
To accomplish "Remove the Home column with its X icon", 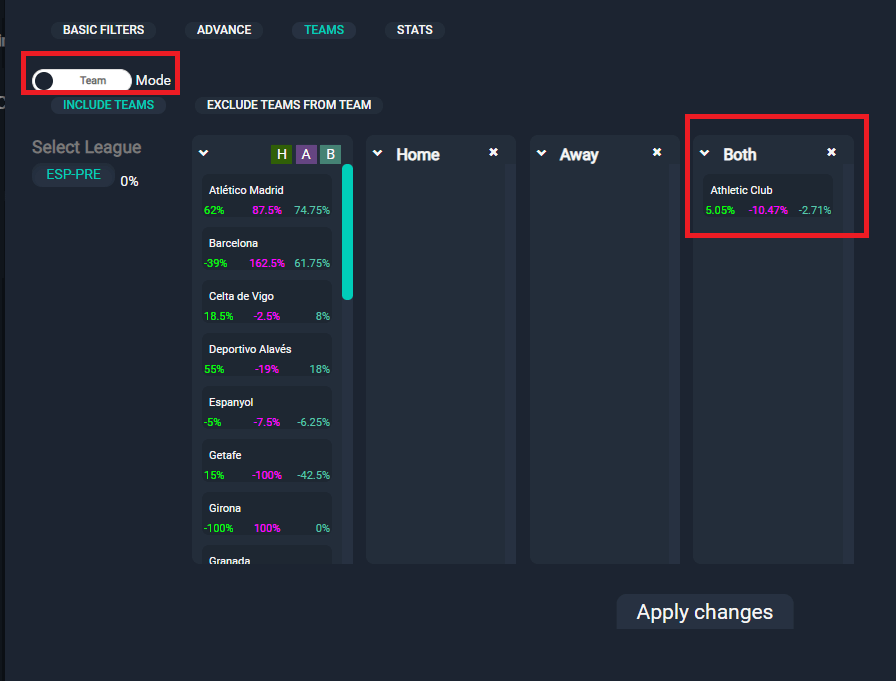I will pyautogui.click(x=493, y=152).
